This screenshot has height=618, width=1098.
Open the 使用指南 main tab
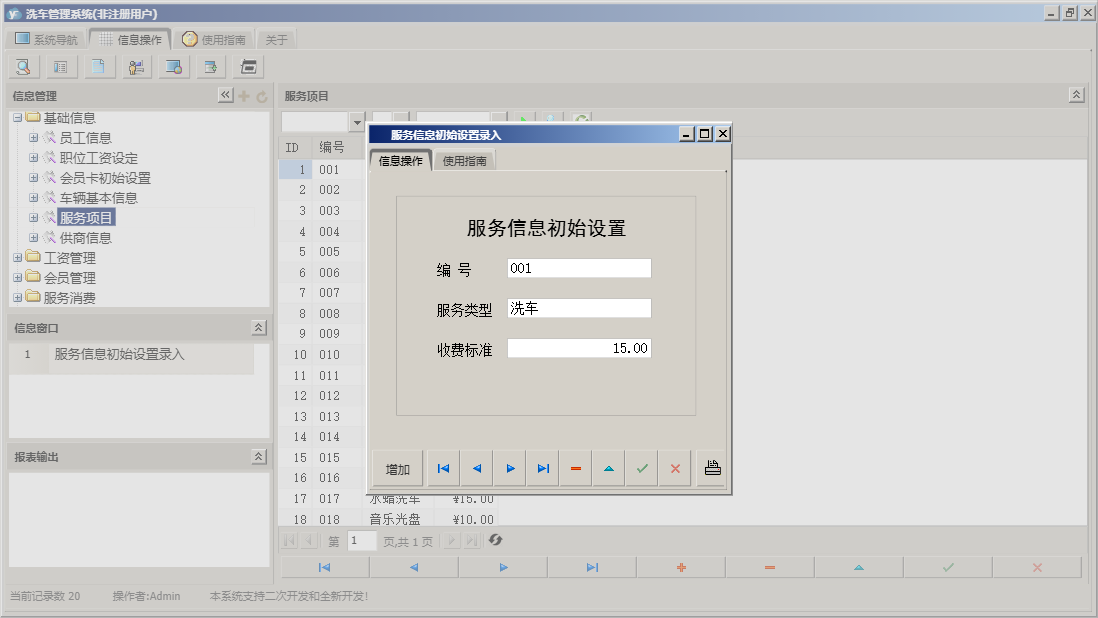click(x=214, y=39)
